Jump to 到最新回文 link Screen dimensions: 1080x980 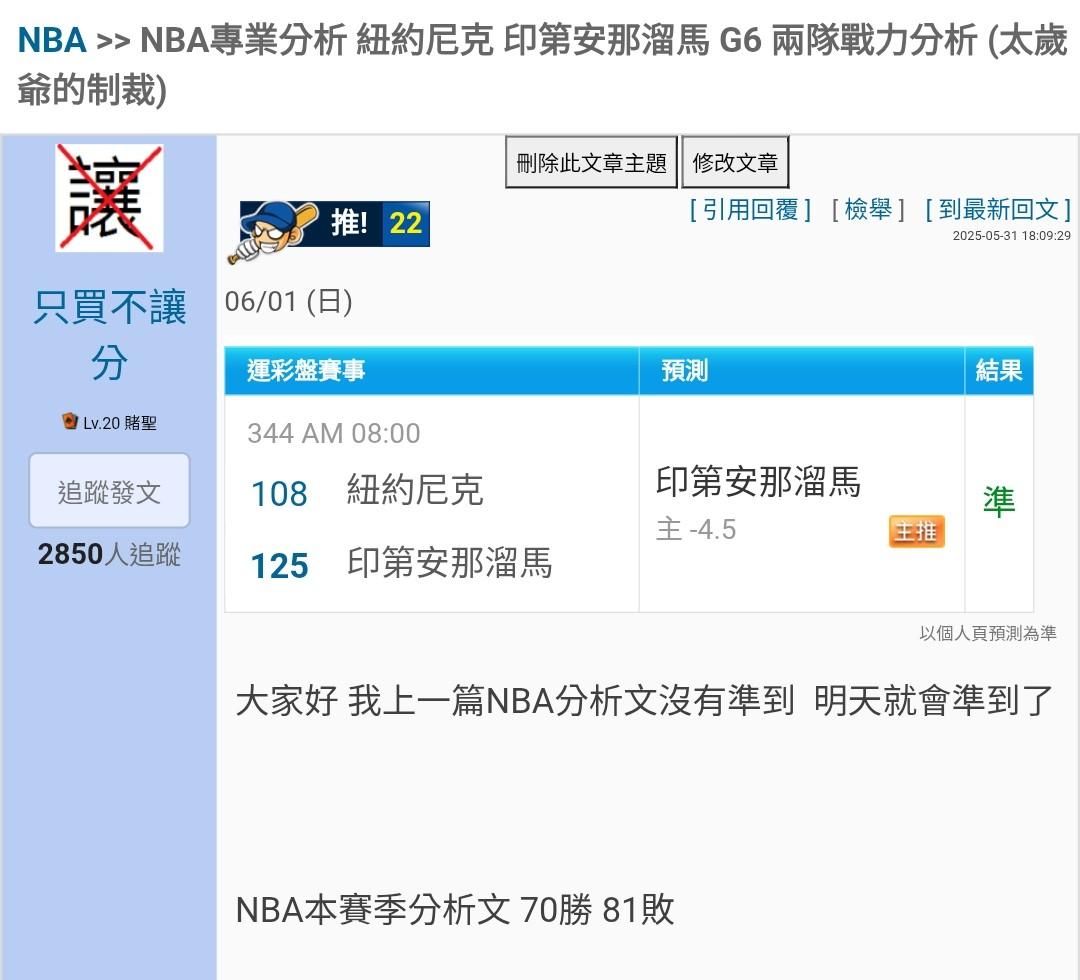pos(998,209)
